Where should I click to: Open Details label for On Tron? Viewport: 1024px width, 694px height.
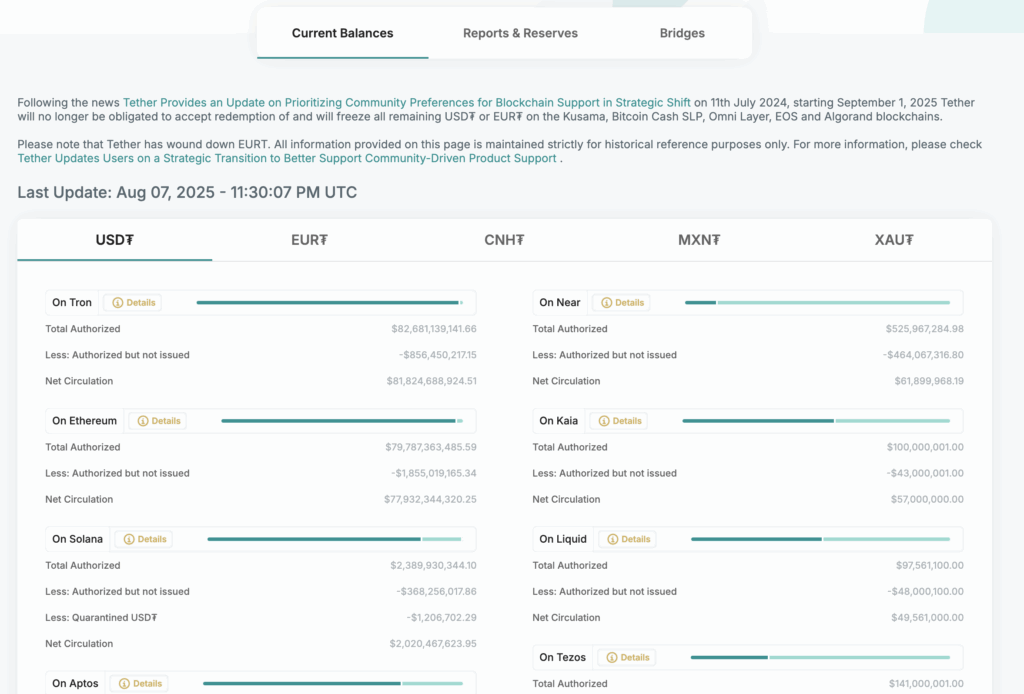click(141, 303)
